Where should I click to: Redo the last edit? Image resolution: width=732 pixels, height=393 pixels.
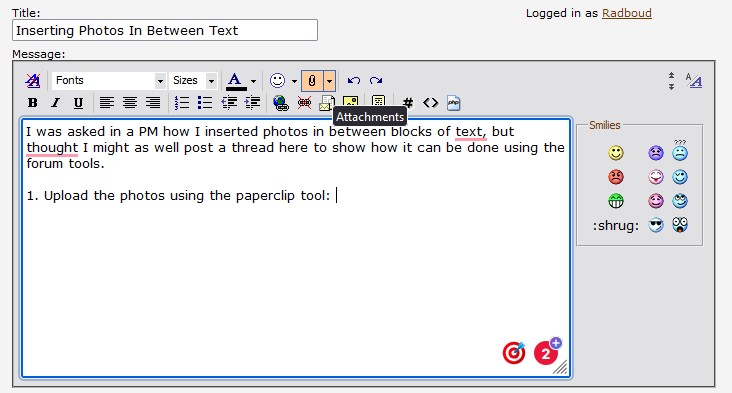click(x=376, y=81)
